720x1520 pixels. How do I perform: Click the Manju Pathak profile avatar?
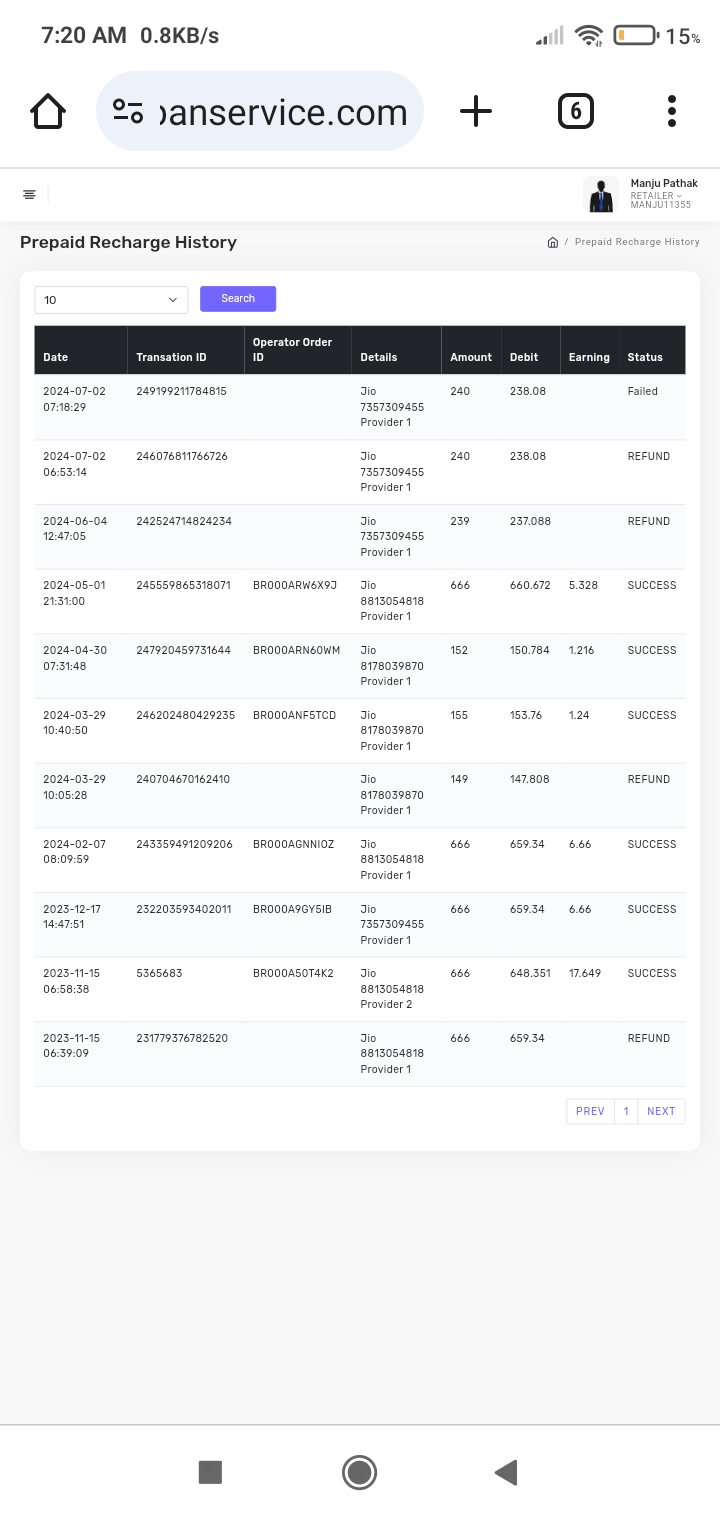pyautogui.click(x=601, y=195)
